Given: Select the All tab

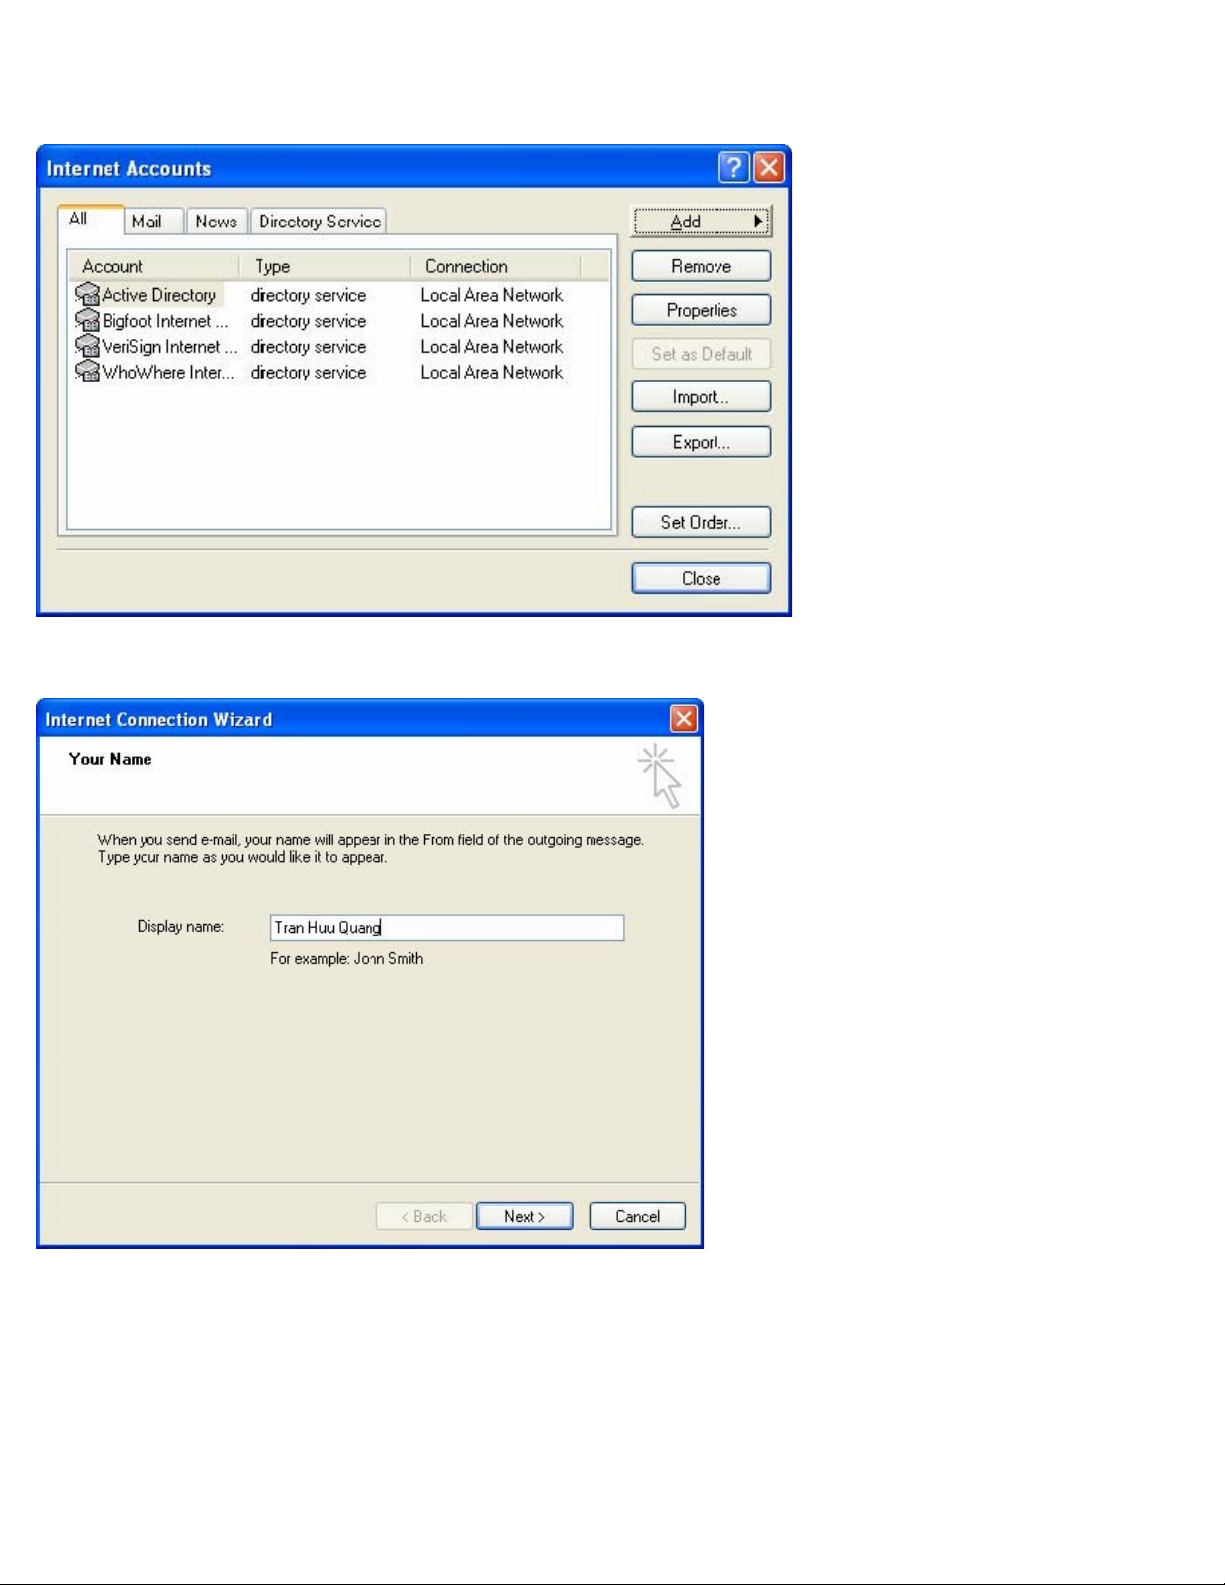Looking at the screenshot, I should tap(79, 220).
